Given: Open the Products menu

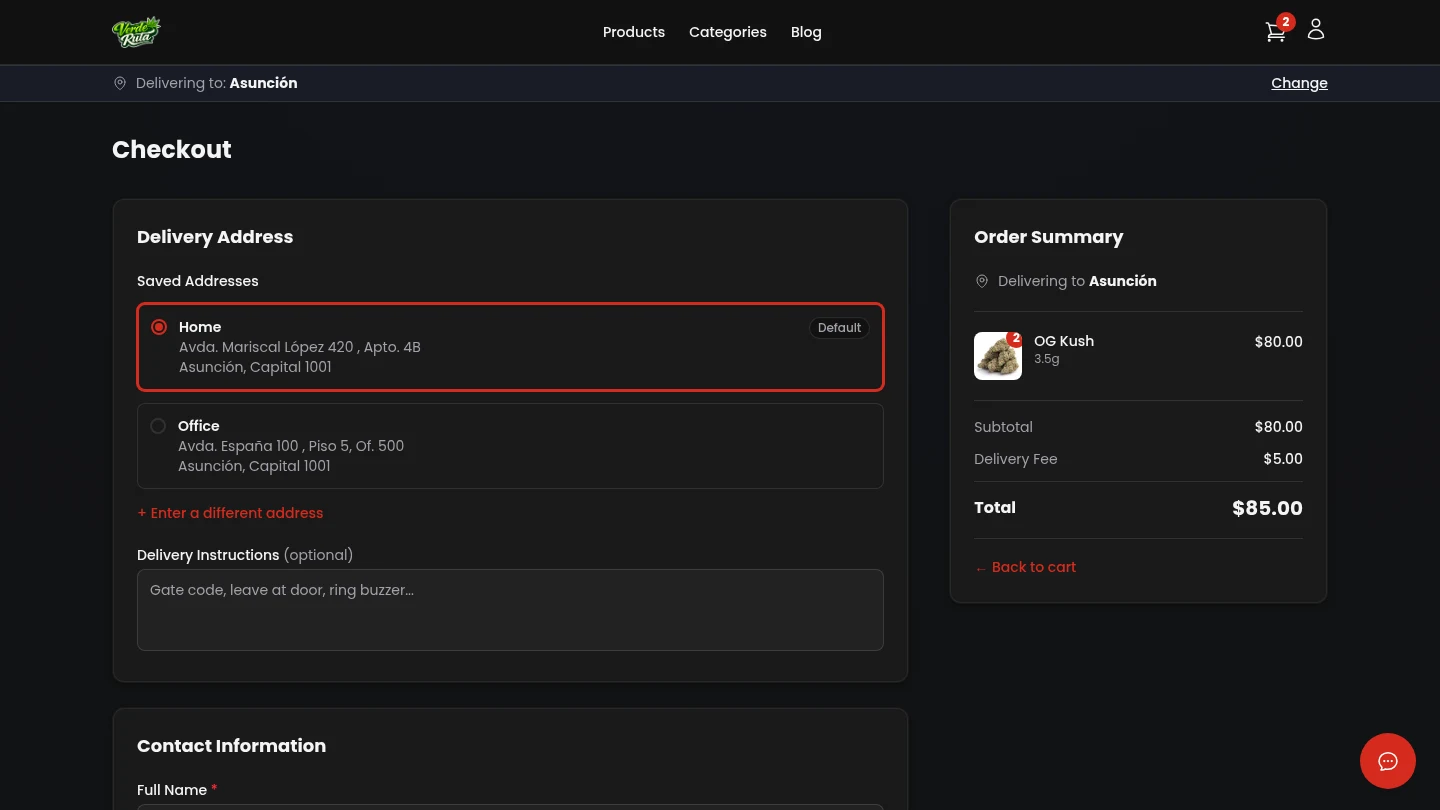Looking at the screenshot, I should tap(633, 32).
